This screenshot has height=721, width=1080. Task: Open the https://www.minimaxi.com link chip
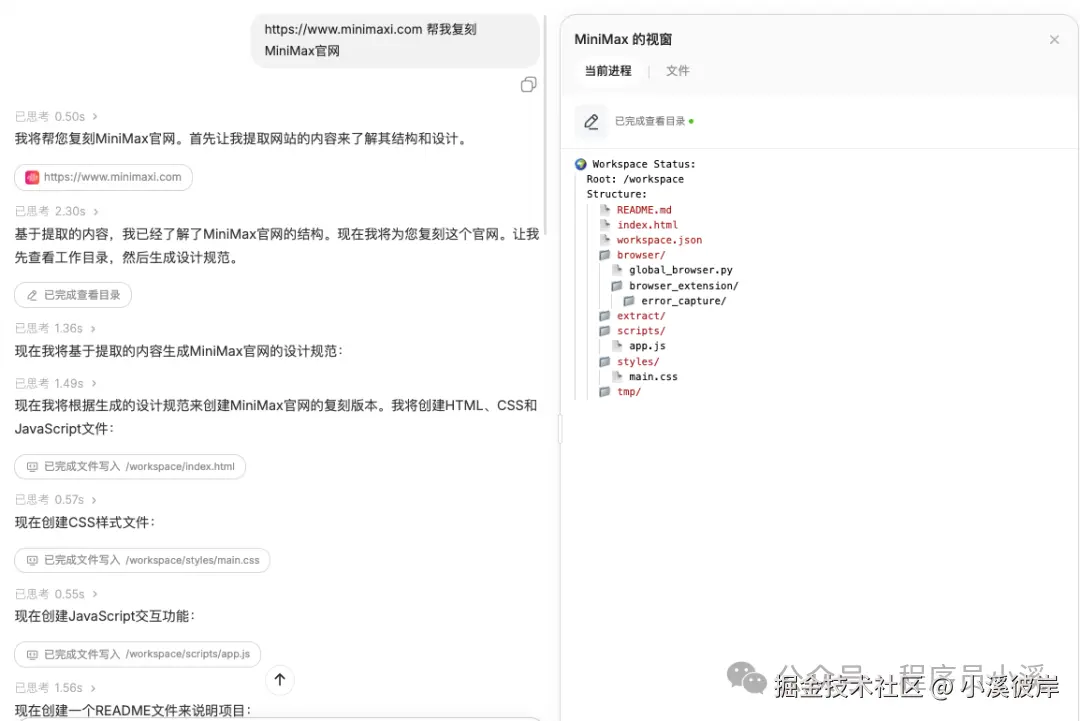click(103, 176)
